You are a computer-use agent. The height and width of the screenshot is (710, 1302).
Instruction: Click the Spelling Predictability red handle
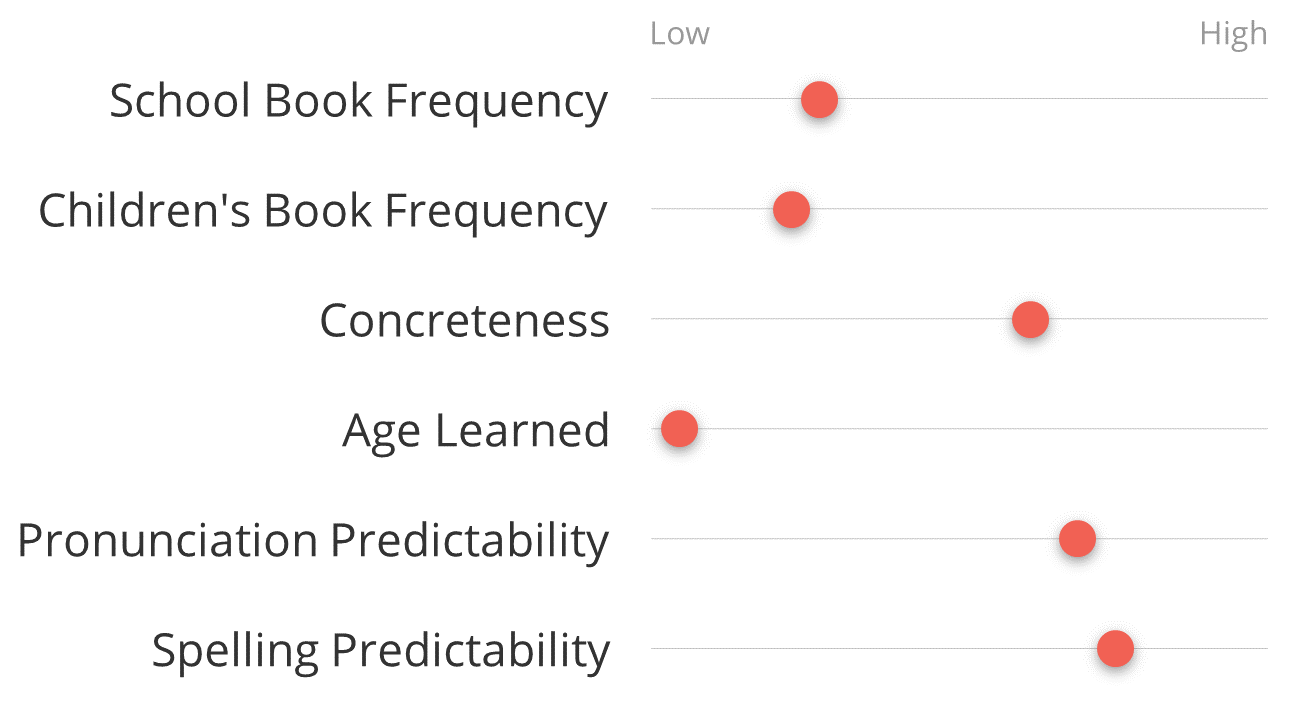tap(1115, 649)
